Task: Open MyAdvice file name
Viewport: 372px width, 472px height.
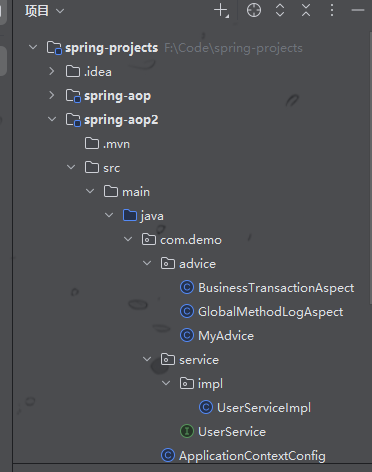Action: (x=226, y=336)
